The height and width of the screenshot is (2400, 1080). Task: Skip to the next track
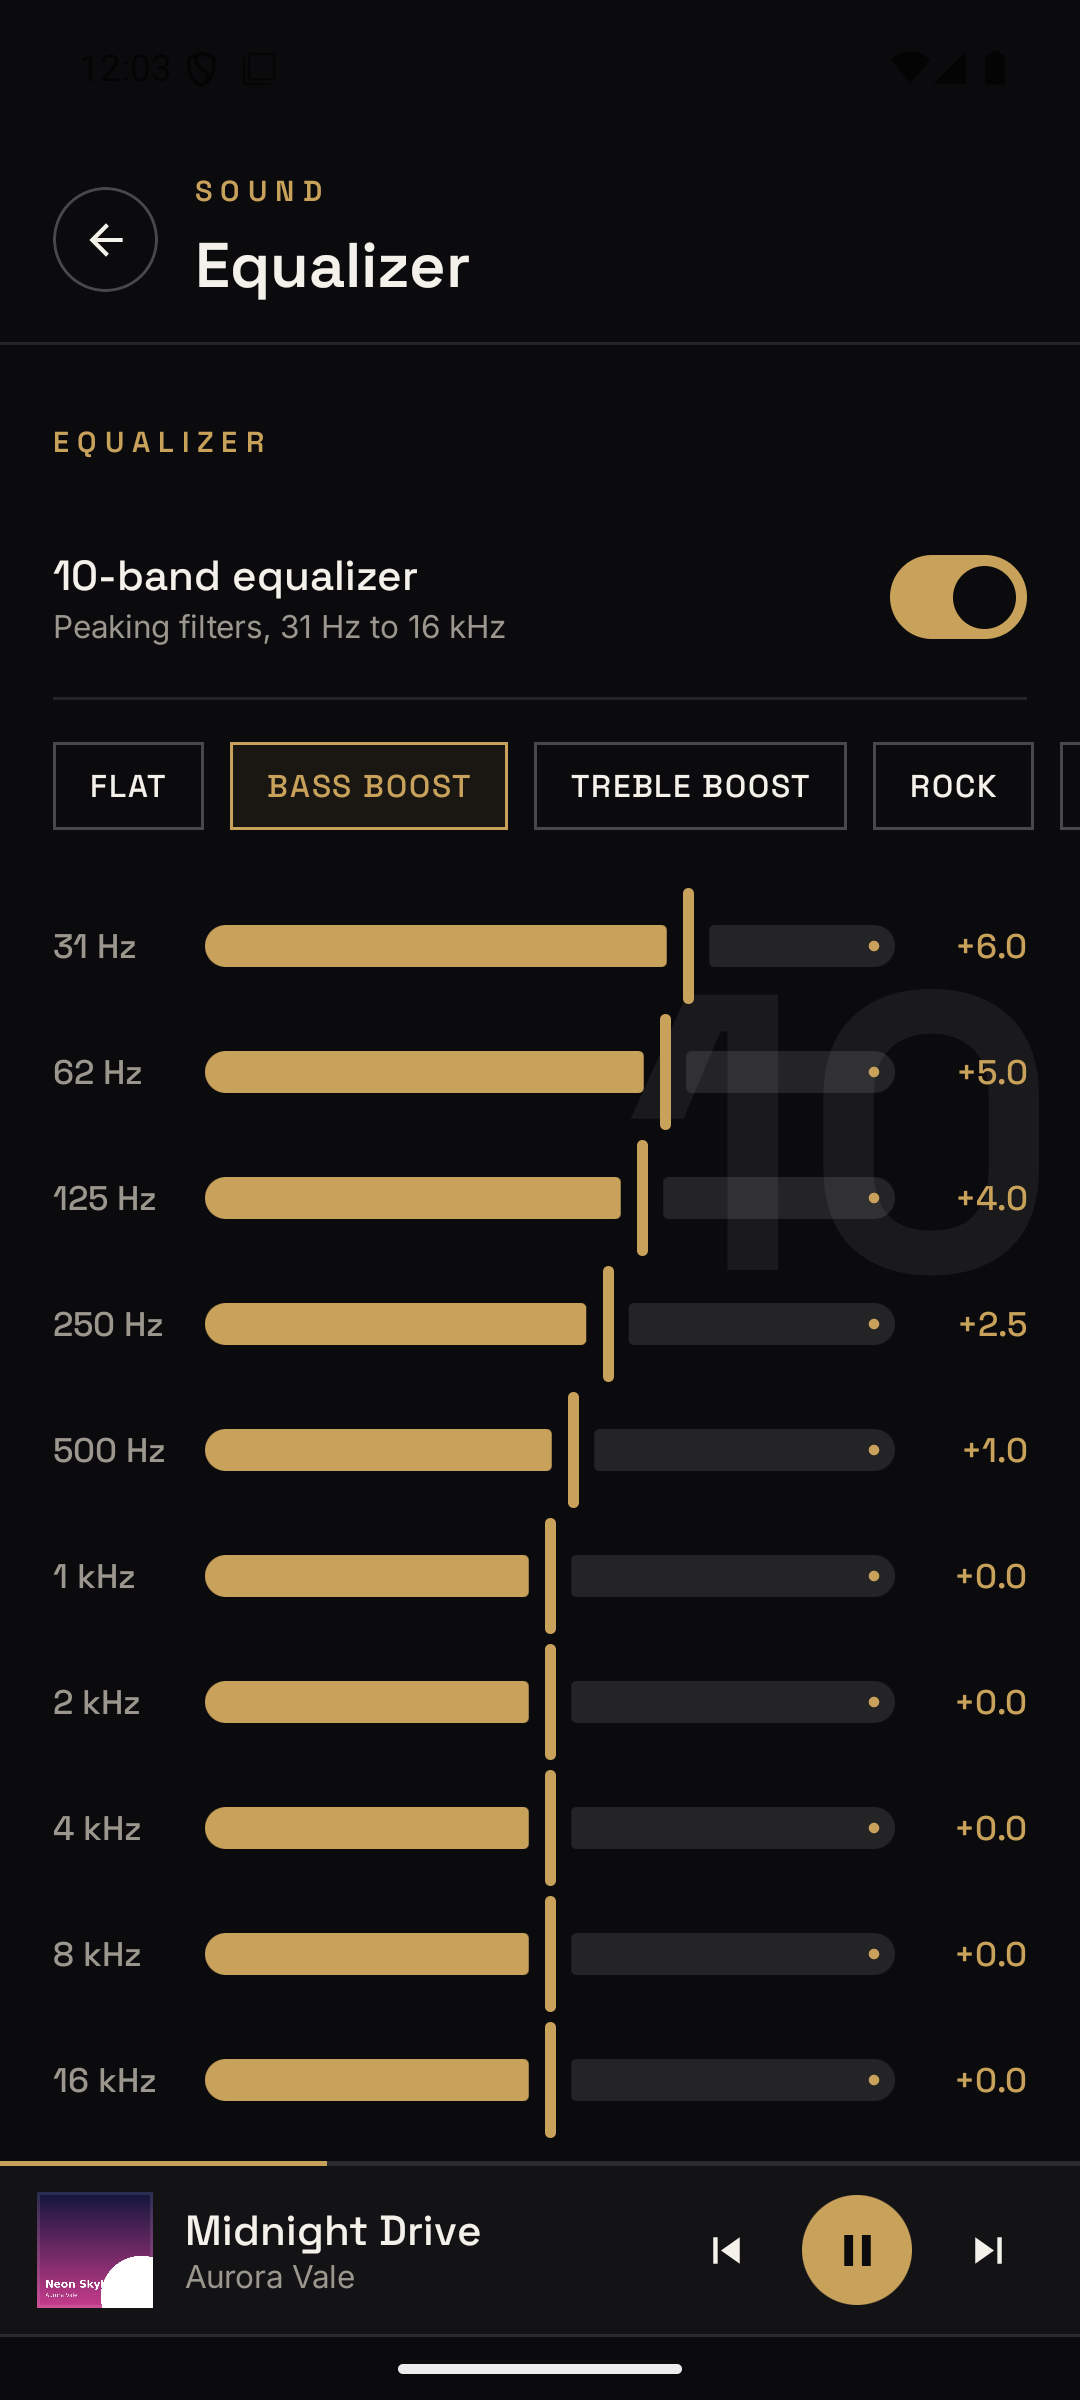(x=988, y=2250)
